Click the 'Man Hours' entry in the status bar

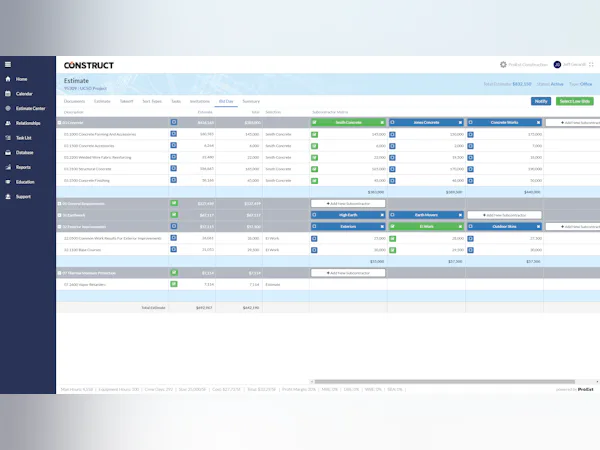coord(77,390)
